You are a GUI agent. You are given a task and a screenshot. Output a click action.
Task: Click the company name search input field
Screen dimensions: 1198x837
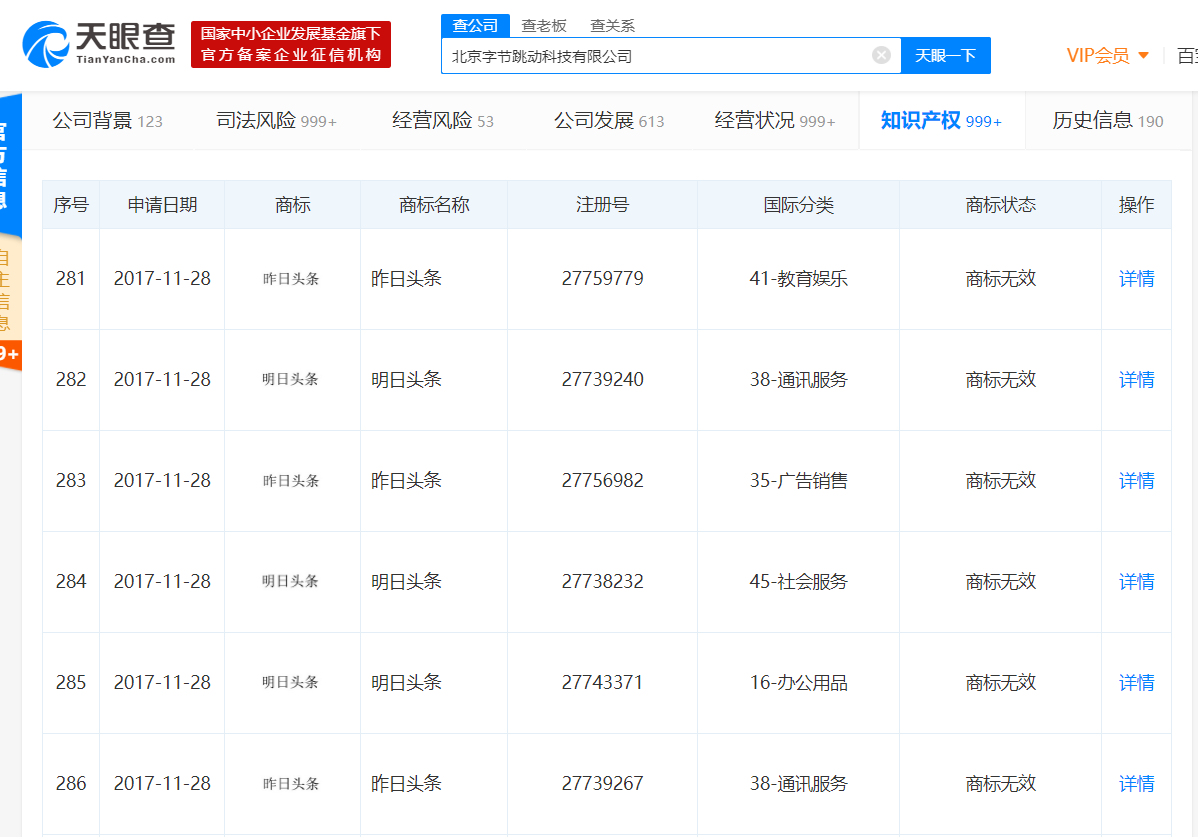655,56
